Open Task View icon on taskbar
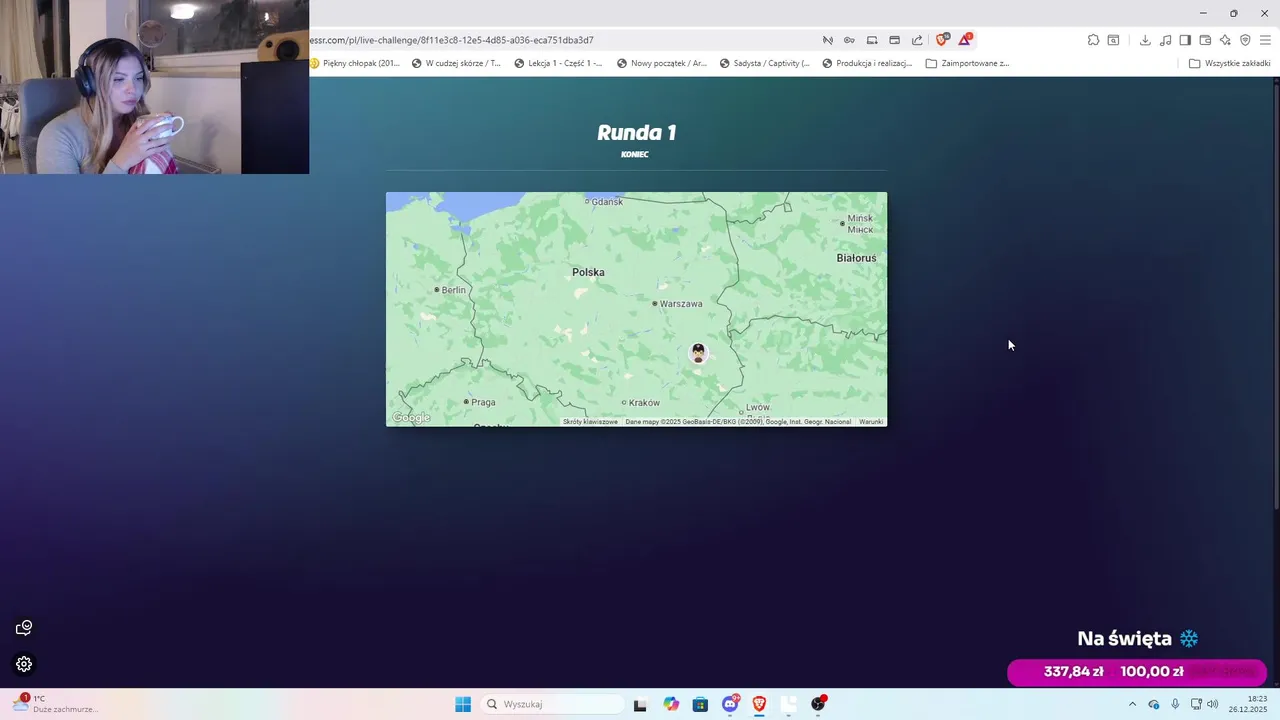This screenshot has width=1280, height=720. 640,704
